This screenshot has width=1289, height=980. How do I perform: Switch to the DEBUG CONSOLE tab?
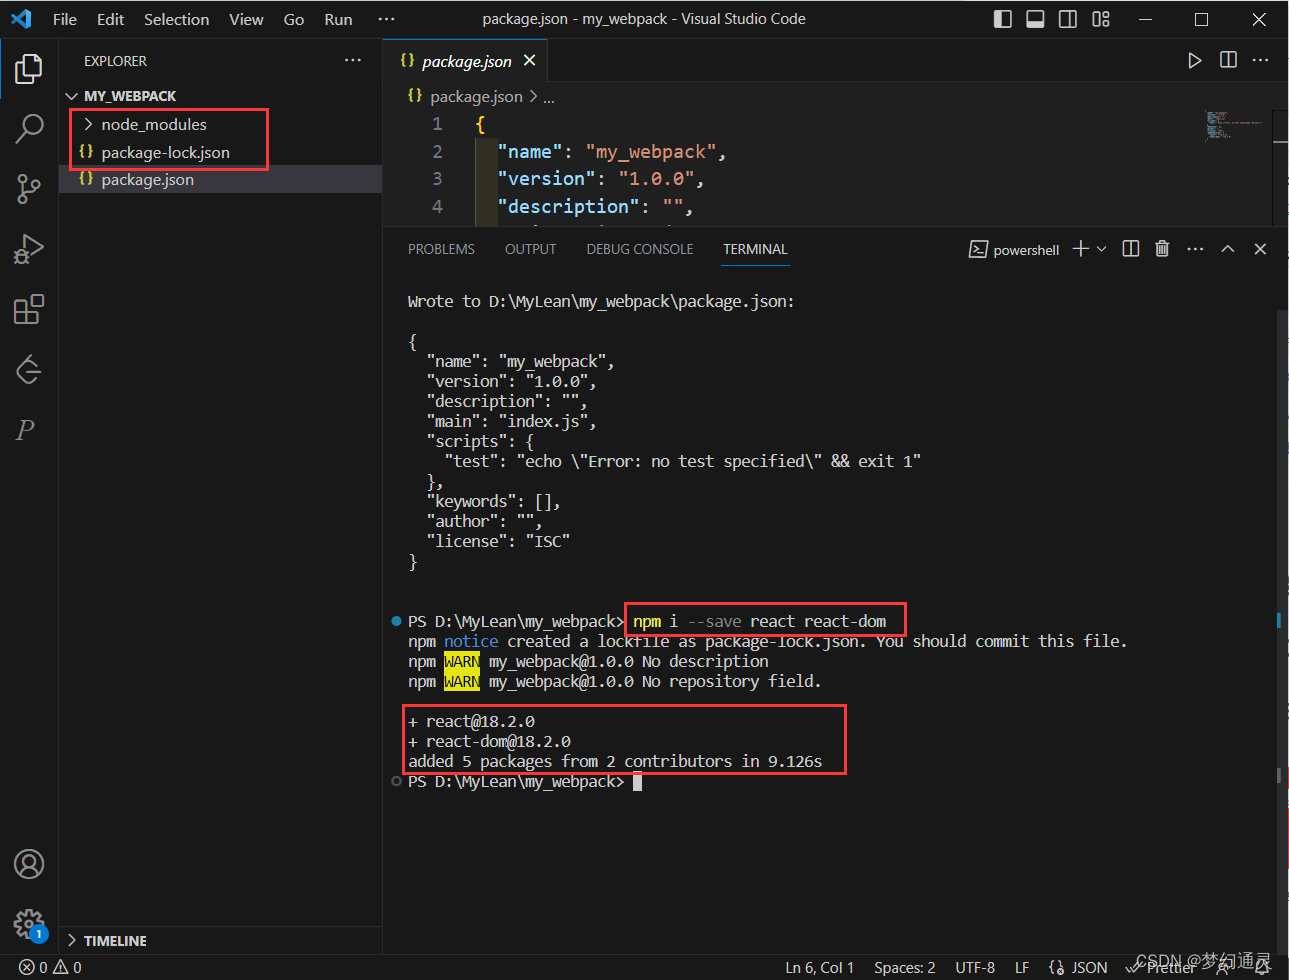coord(640,249)
